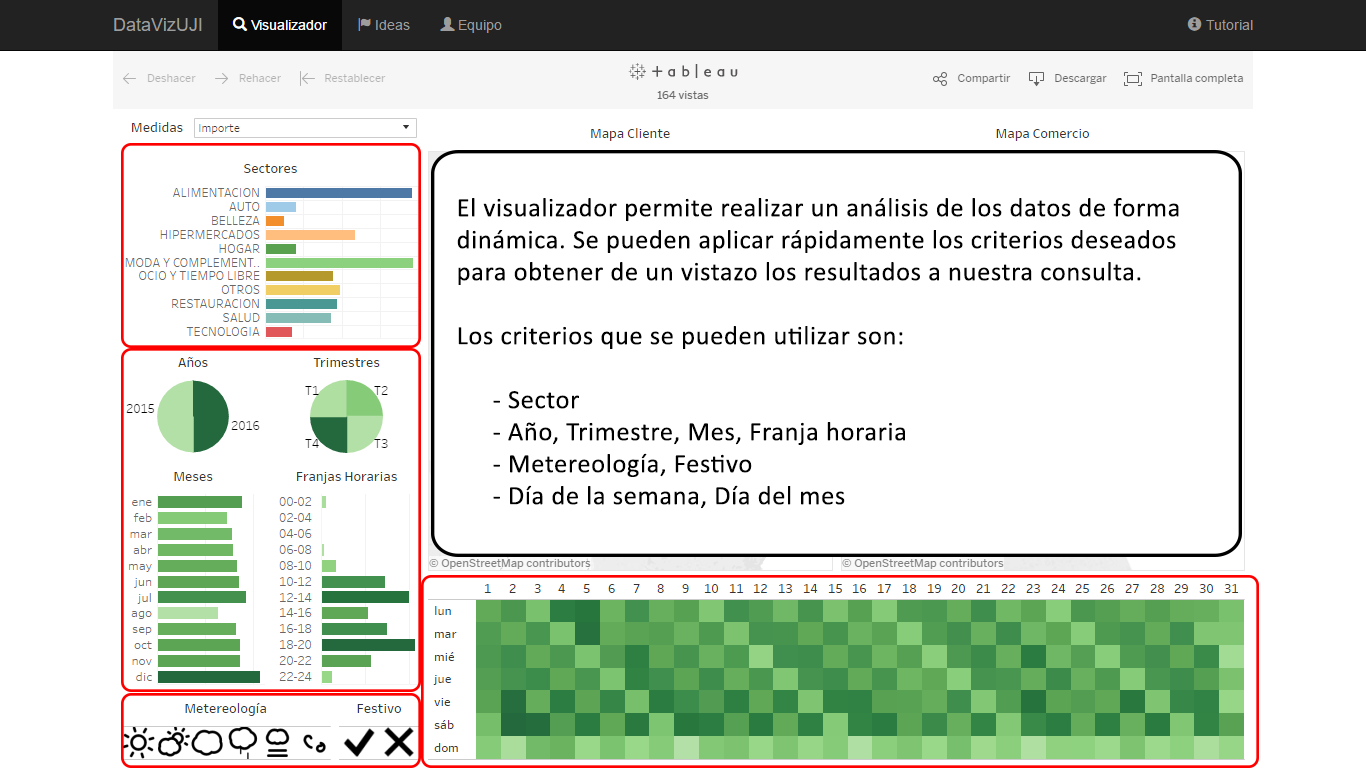Click the RESTAURACION sector label
This screenshot has height=768, width=1366.
click(215, 304)
